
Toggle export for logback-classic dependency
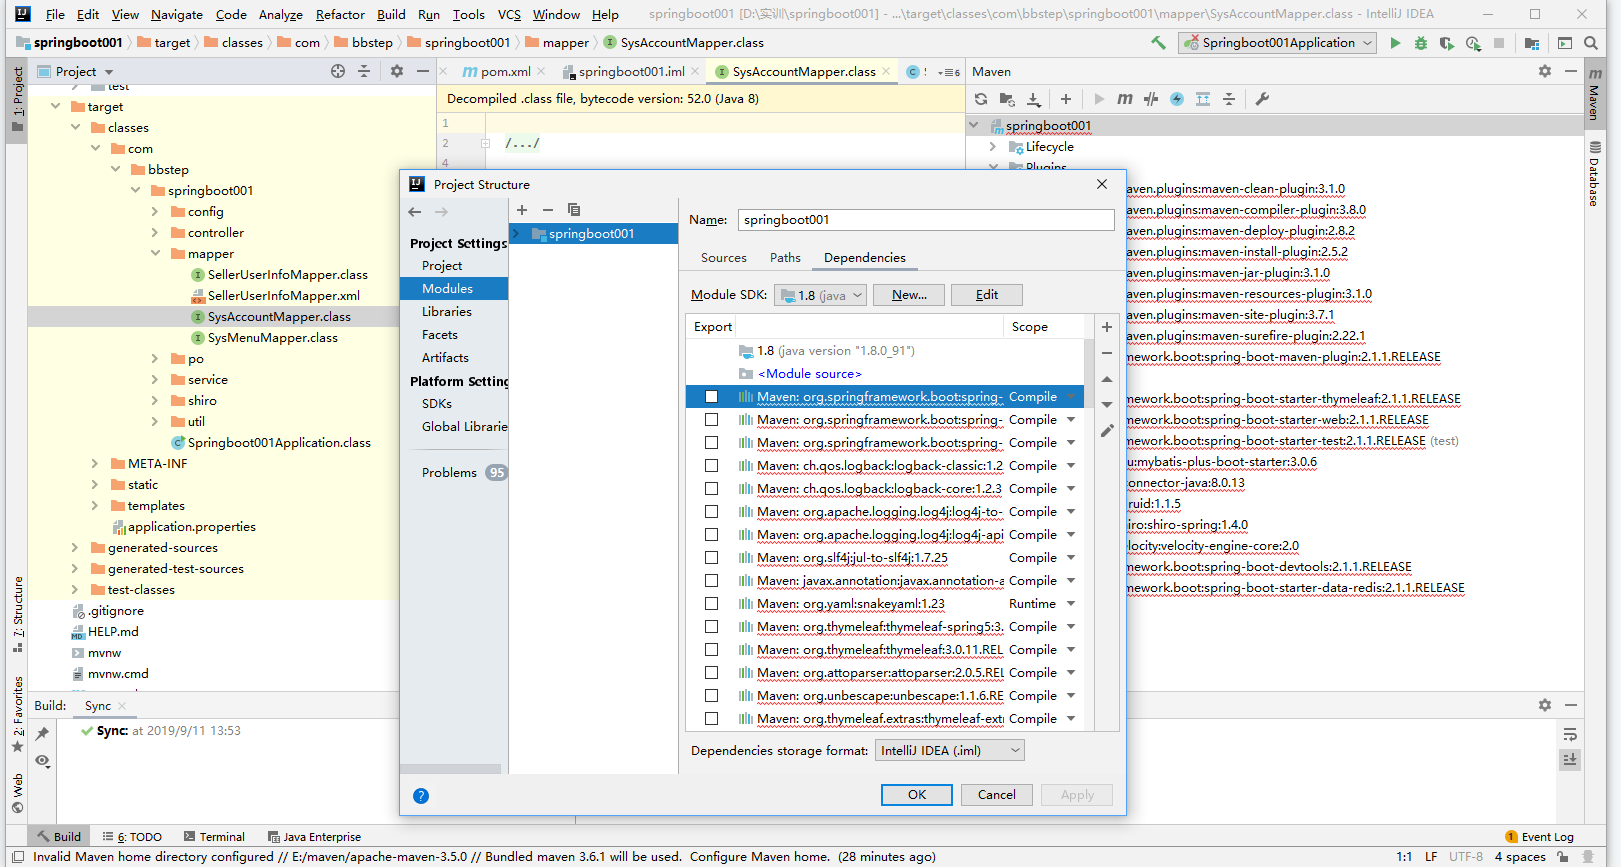711,466
